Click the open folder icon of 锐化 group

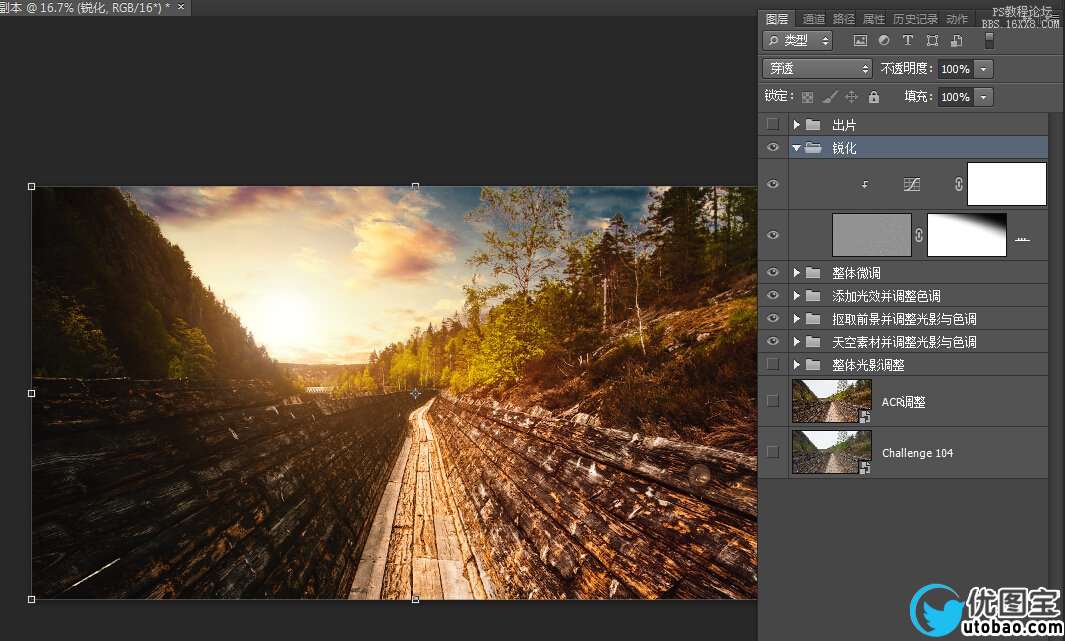coord(813,148)
